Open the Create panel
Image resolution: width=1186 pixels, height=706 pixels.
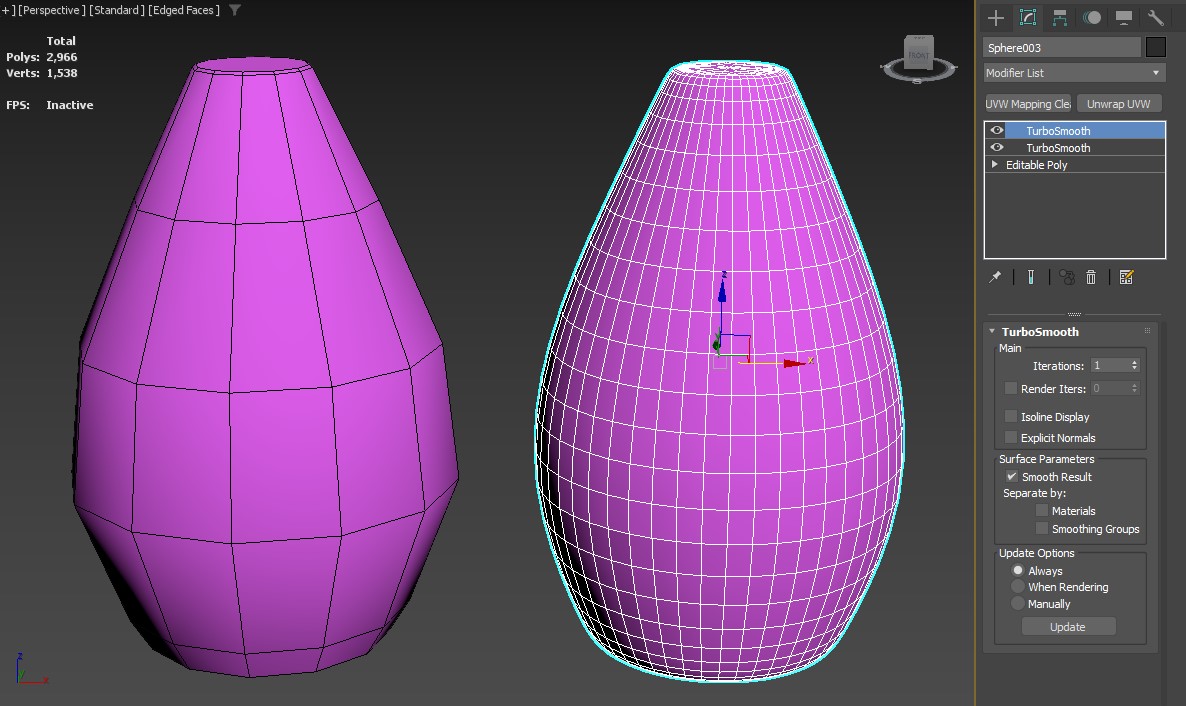tap(995, 17)
